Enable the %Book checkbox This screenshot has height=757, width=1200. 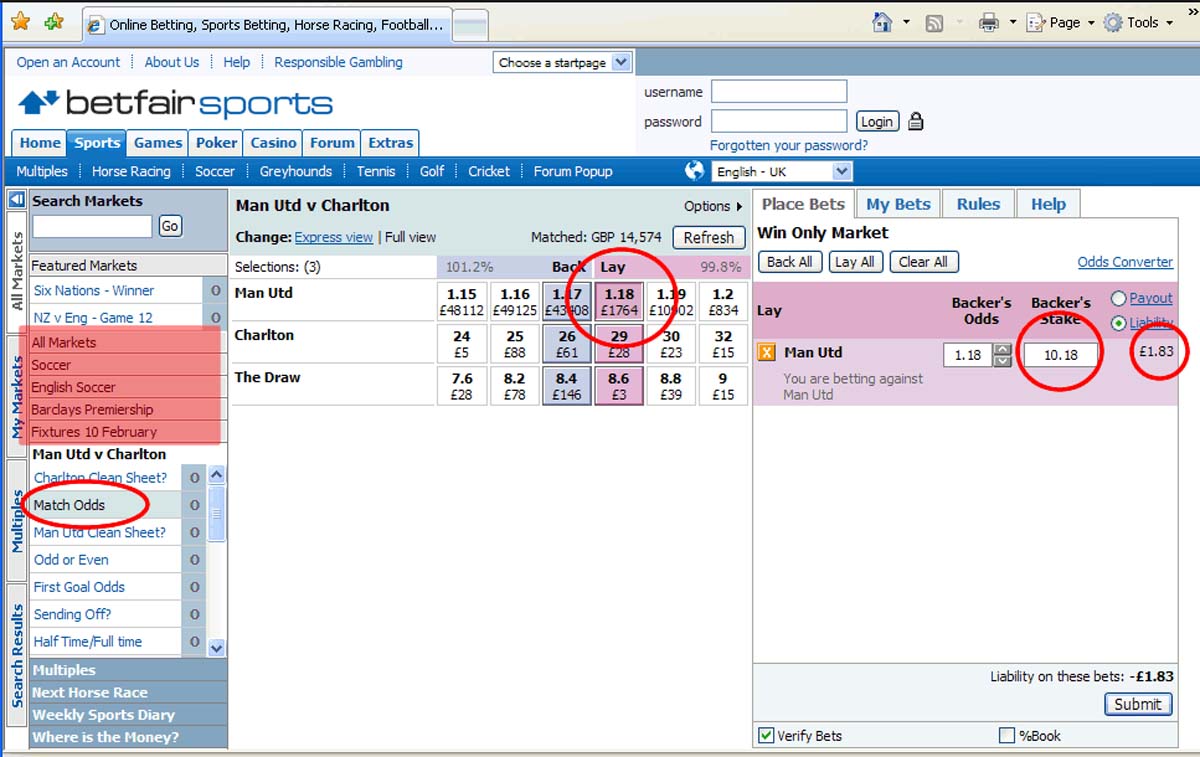pos(1007,736)
